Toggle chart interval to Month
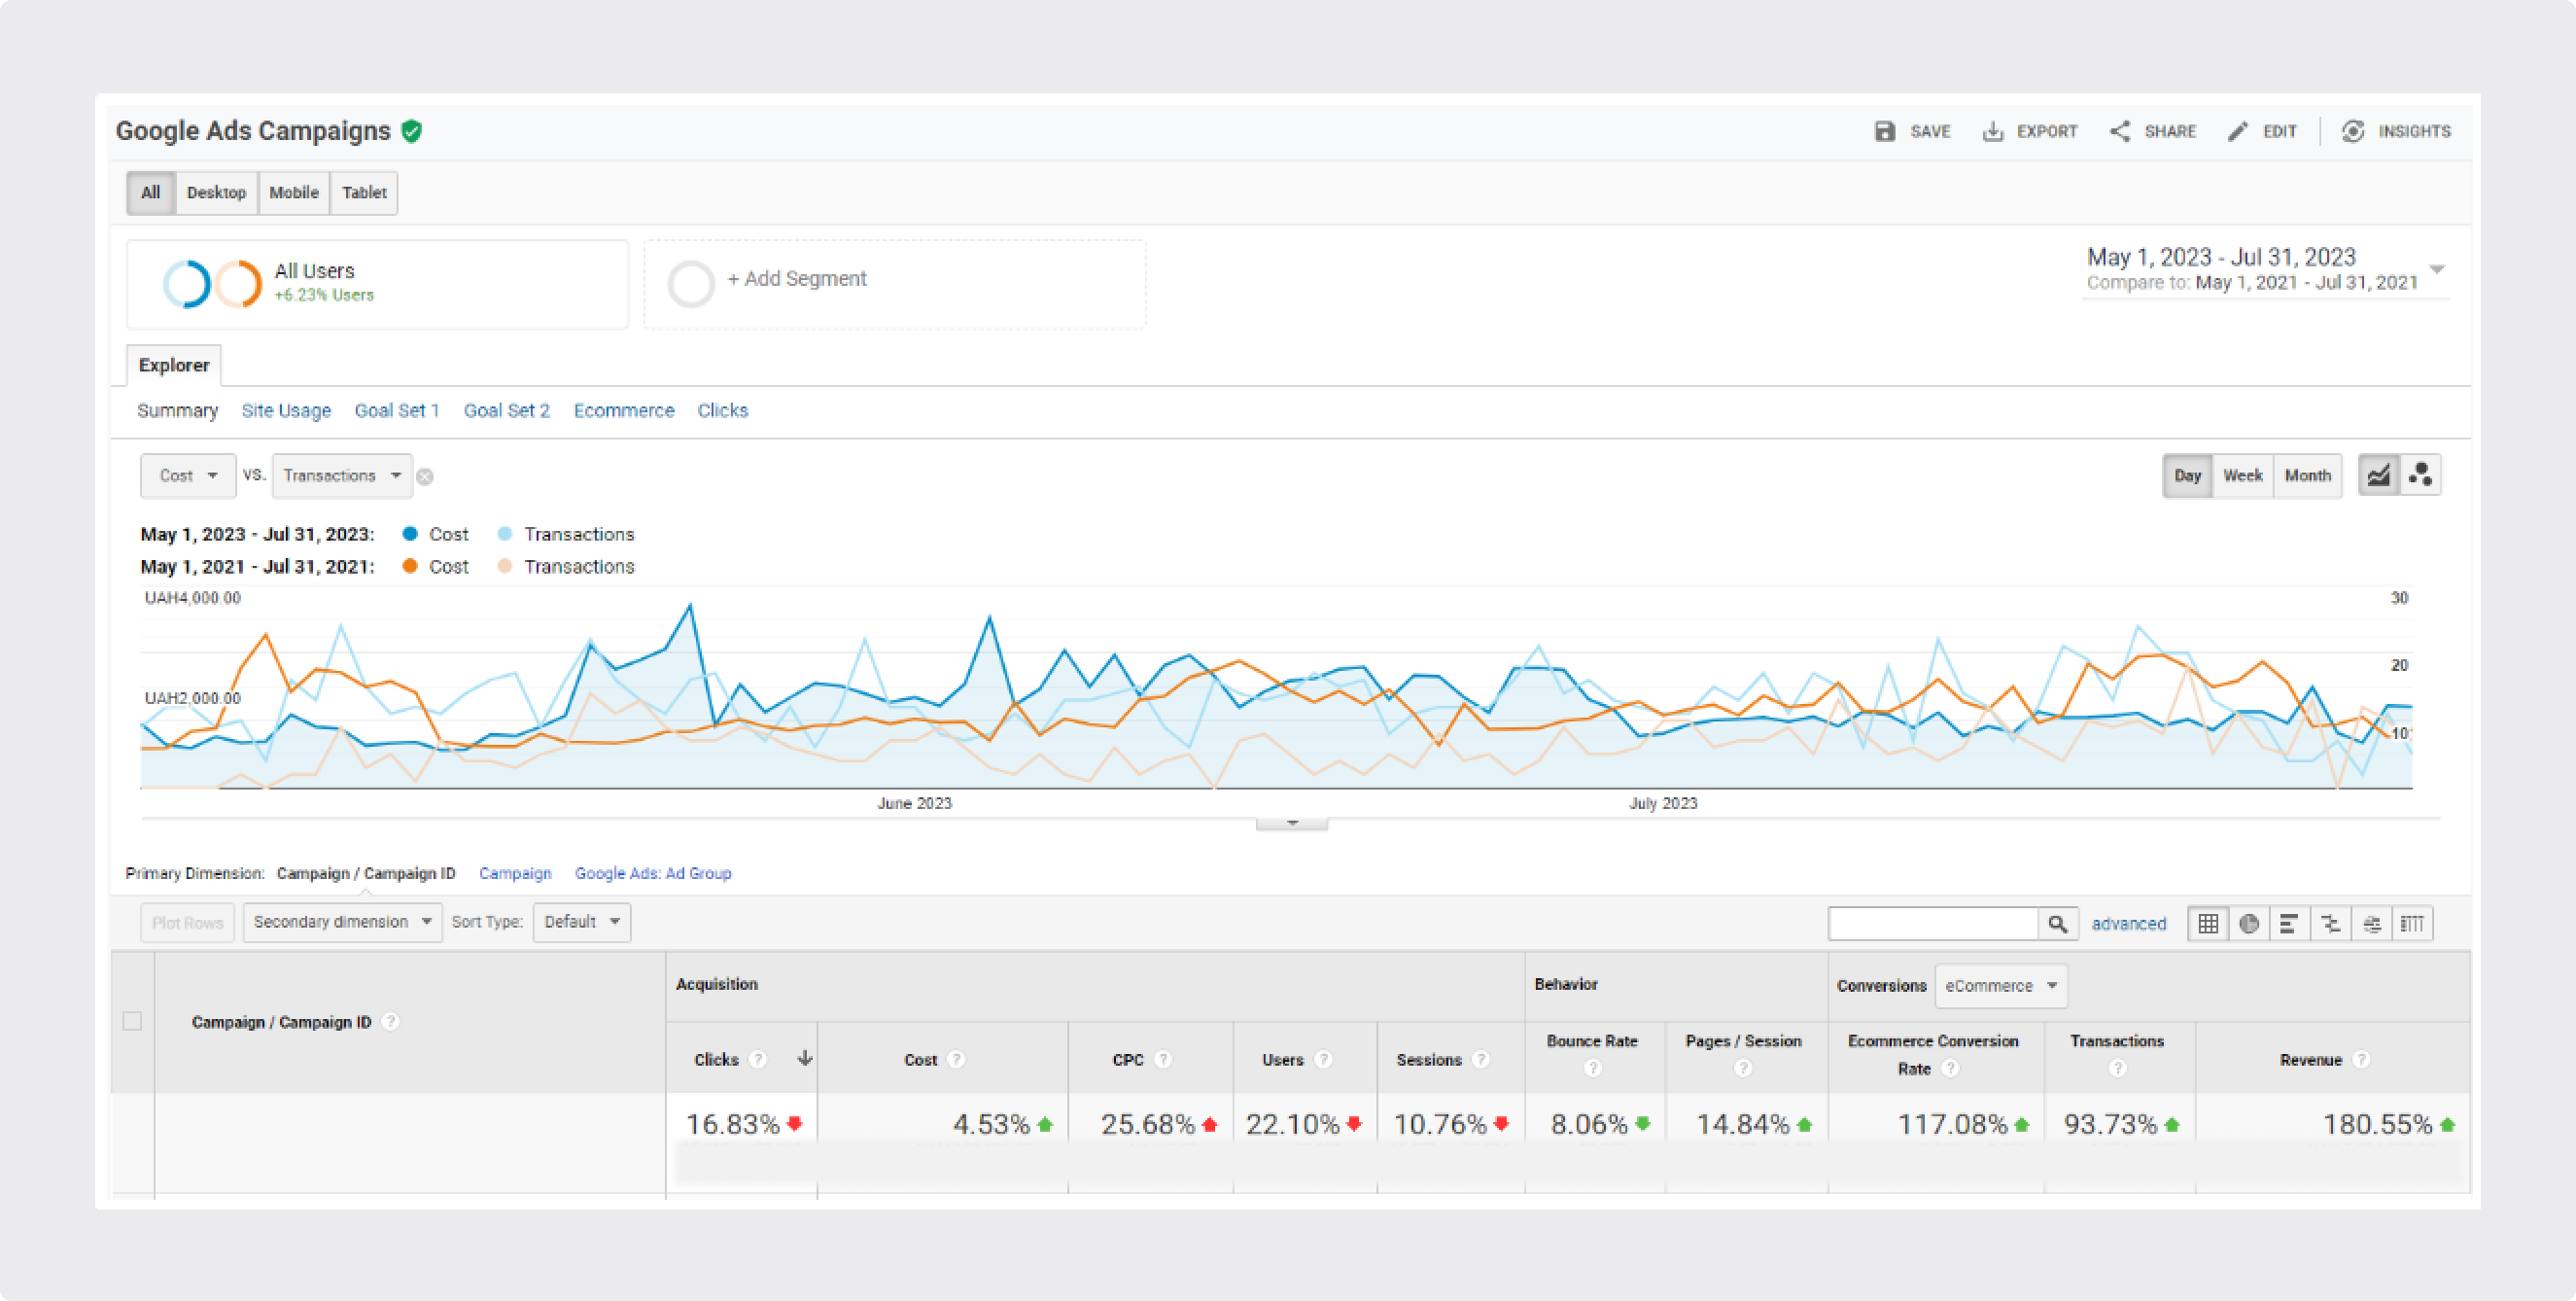The height and width of the screenshot is (1301, 2576). tap(2307, 475)
